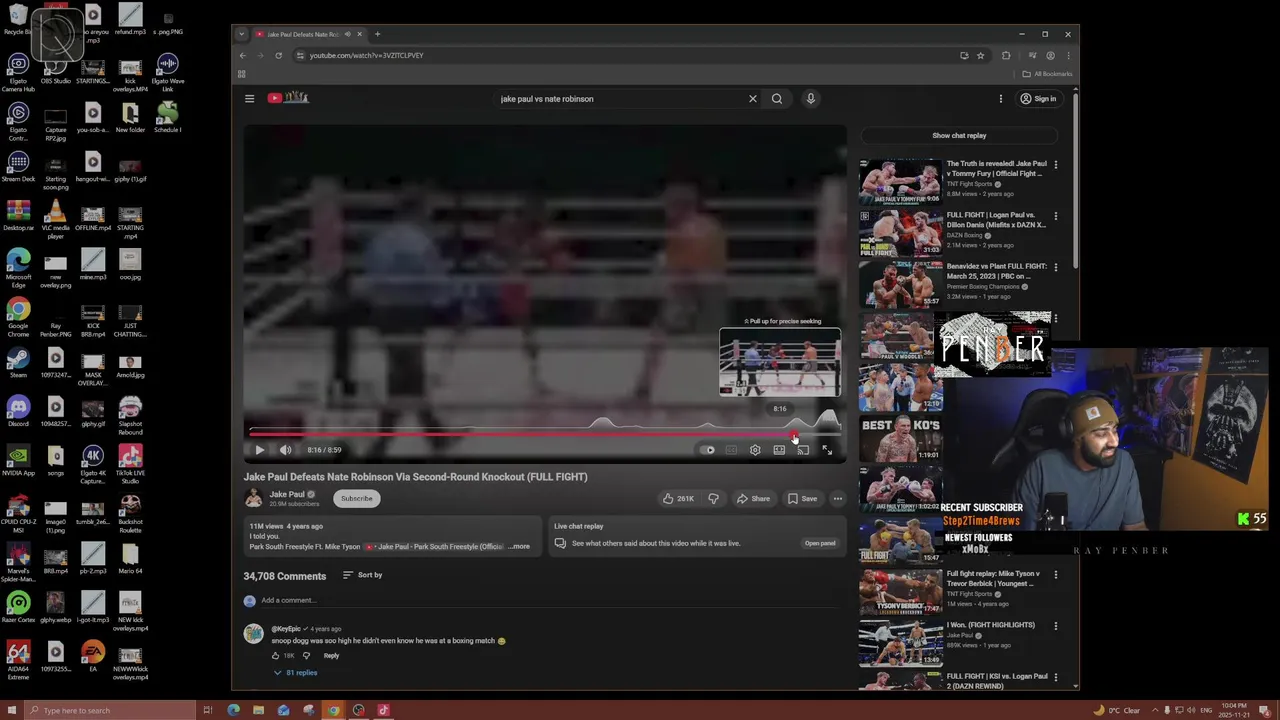
Task: Bookmark this page with the star icon
Action: [980, 56]
